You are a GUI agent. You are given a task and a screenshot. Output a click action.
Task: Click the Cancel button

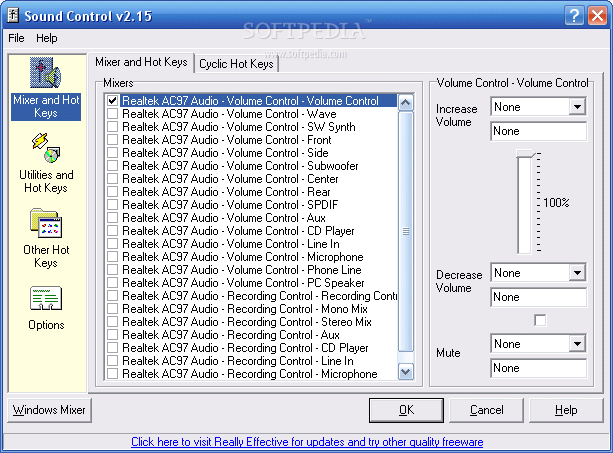(486, 410)
